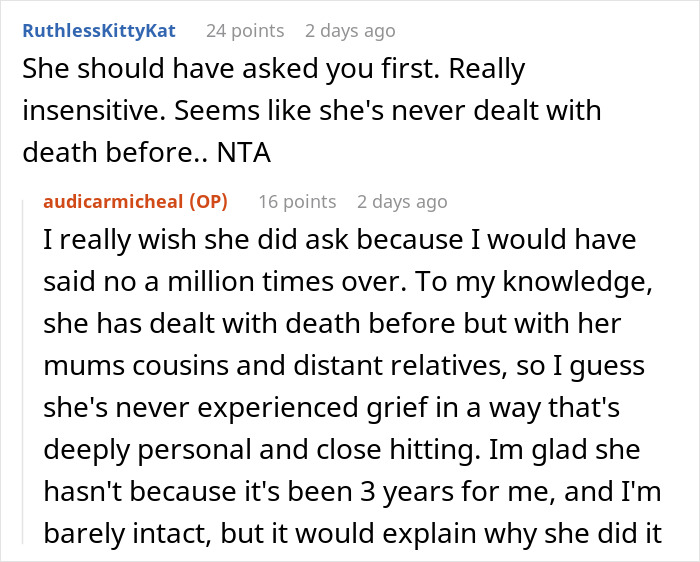Click the line 'deeply personal and close hitting'
700x562 pixels.
coord(342,450)
